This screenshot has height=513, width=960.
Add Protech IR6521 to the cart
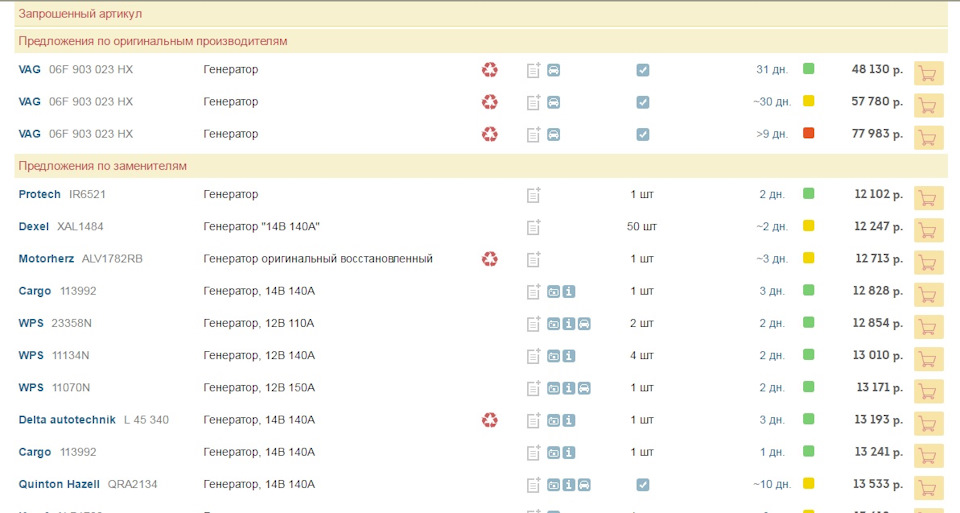(x=928, y=198)
